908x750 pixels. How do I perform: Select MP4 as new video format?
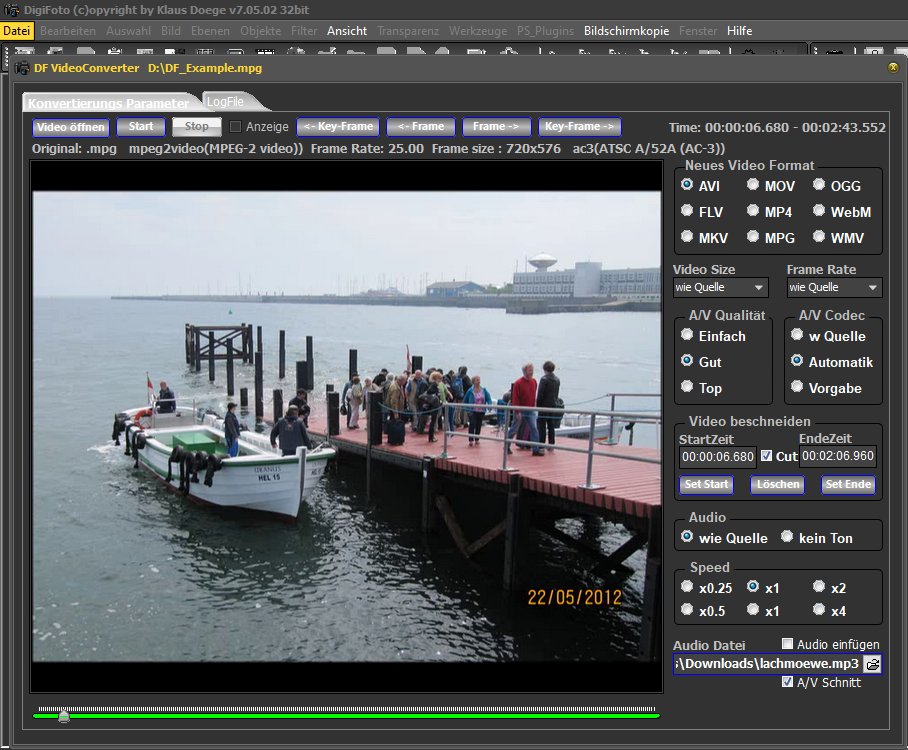752,212
